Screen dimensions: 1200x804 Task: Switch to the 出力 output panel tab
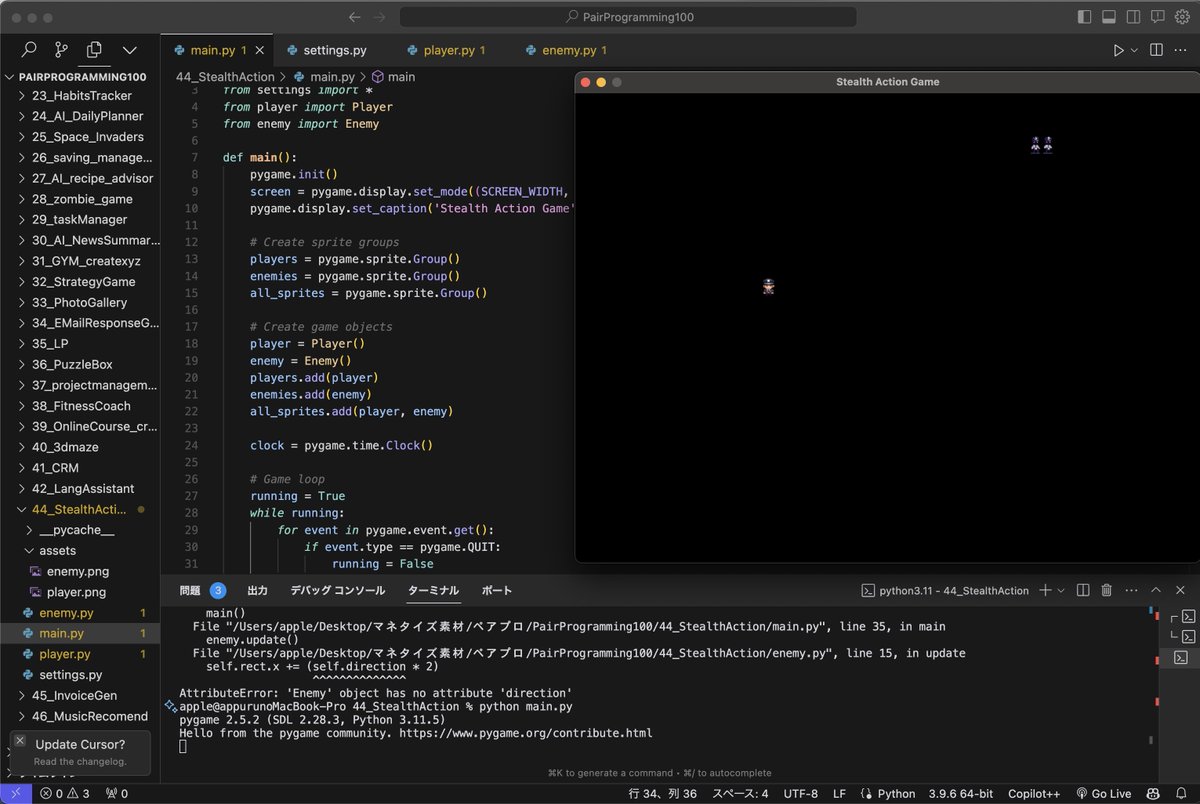pyautogui.click(x=257, y=591)
